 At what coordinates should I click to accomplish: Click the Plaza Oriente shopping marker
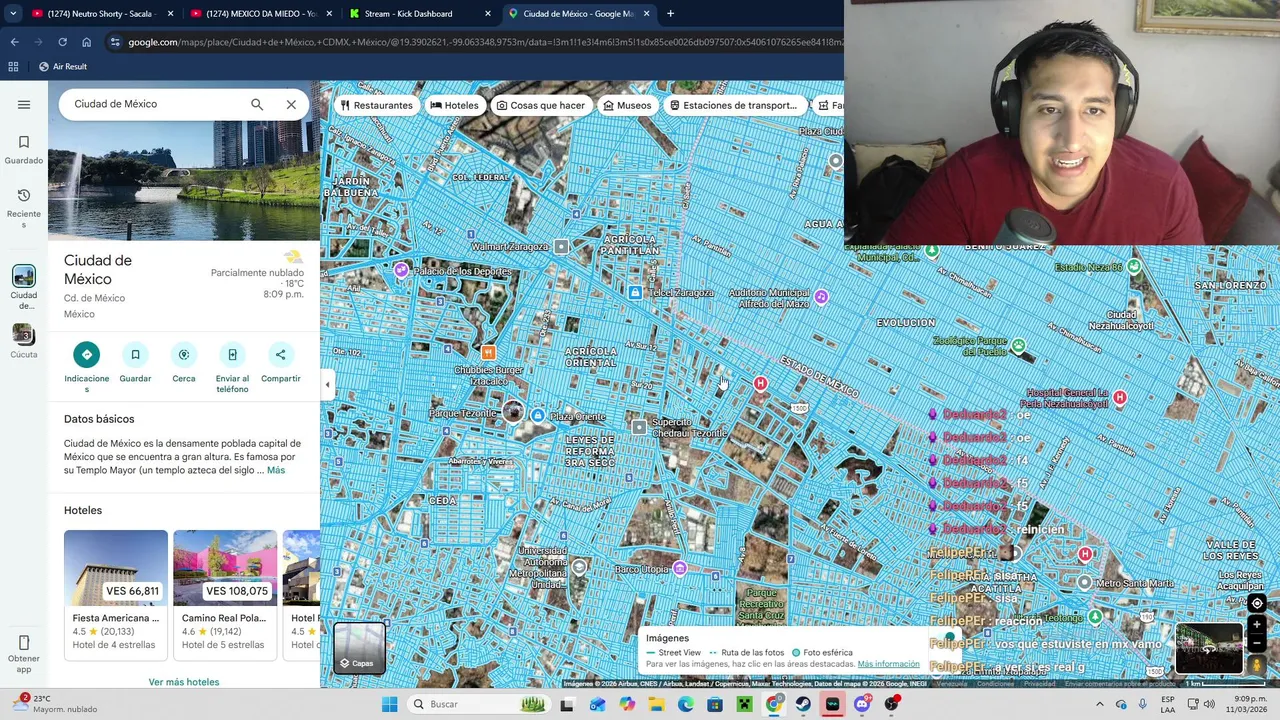pyautogui.click(x=538, y=415)
